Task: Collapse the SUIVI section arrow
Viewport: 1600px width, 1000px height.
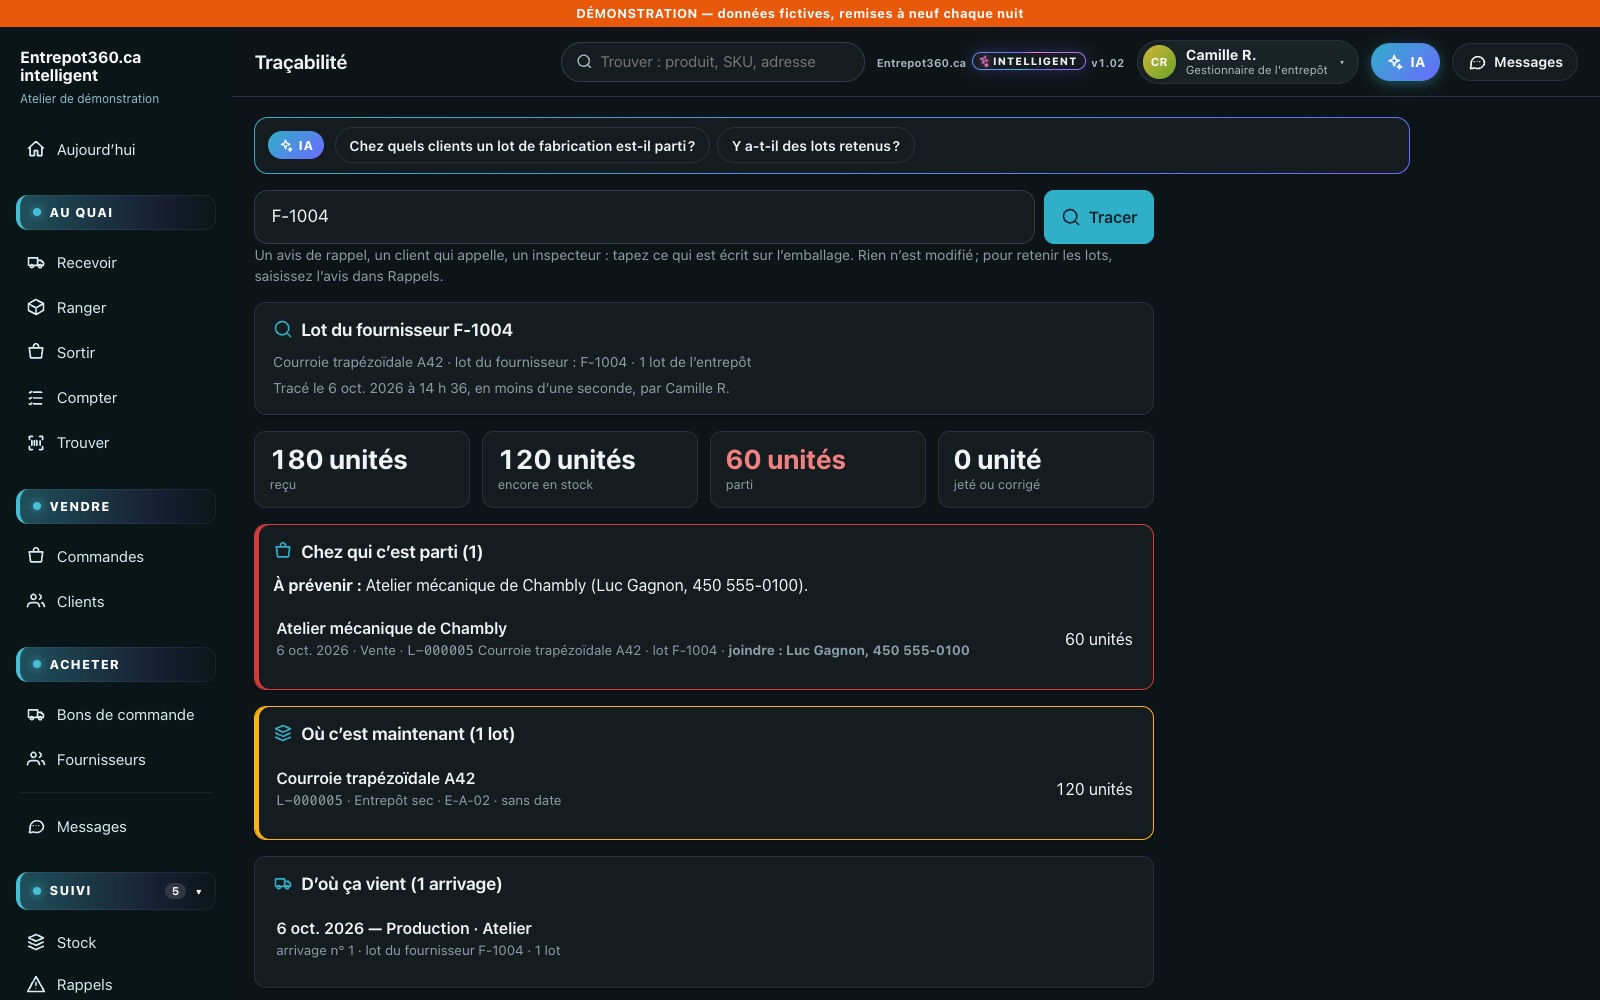Action: (199, 891)
